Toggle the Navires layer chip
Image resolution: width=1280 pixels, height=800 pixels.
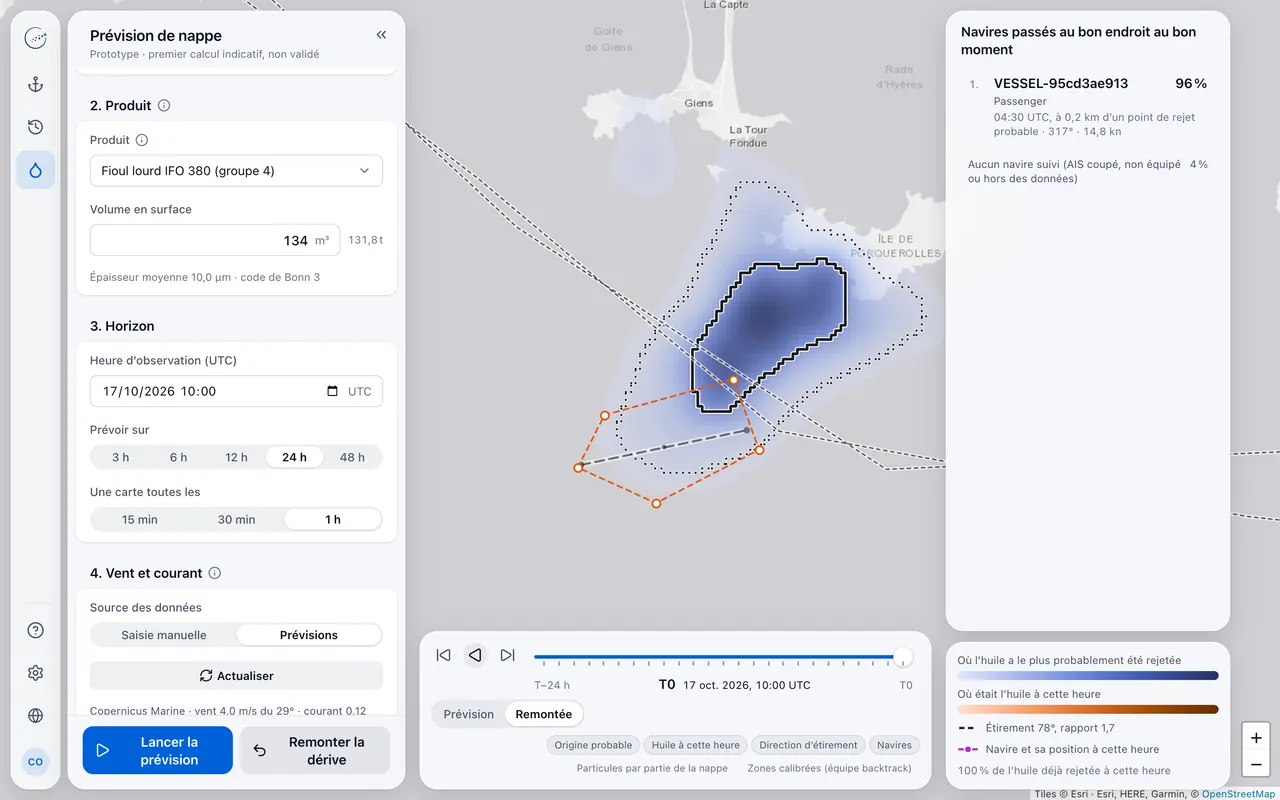pos(894,745)
